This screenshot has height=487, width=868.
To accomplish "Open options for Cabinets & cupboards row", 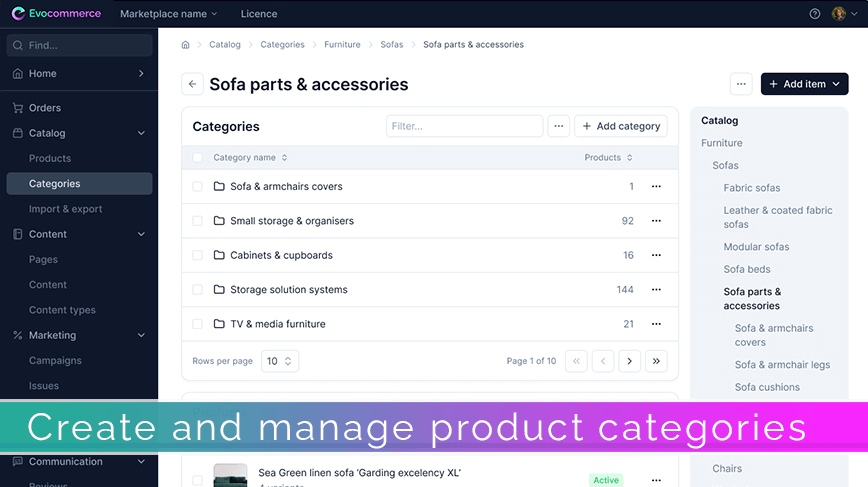I will pyautogui.click(x=656, y=255).
